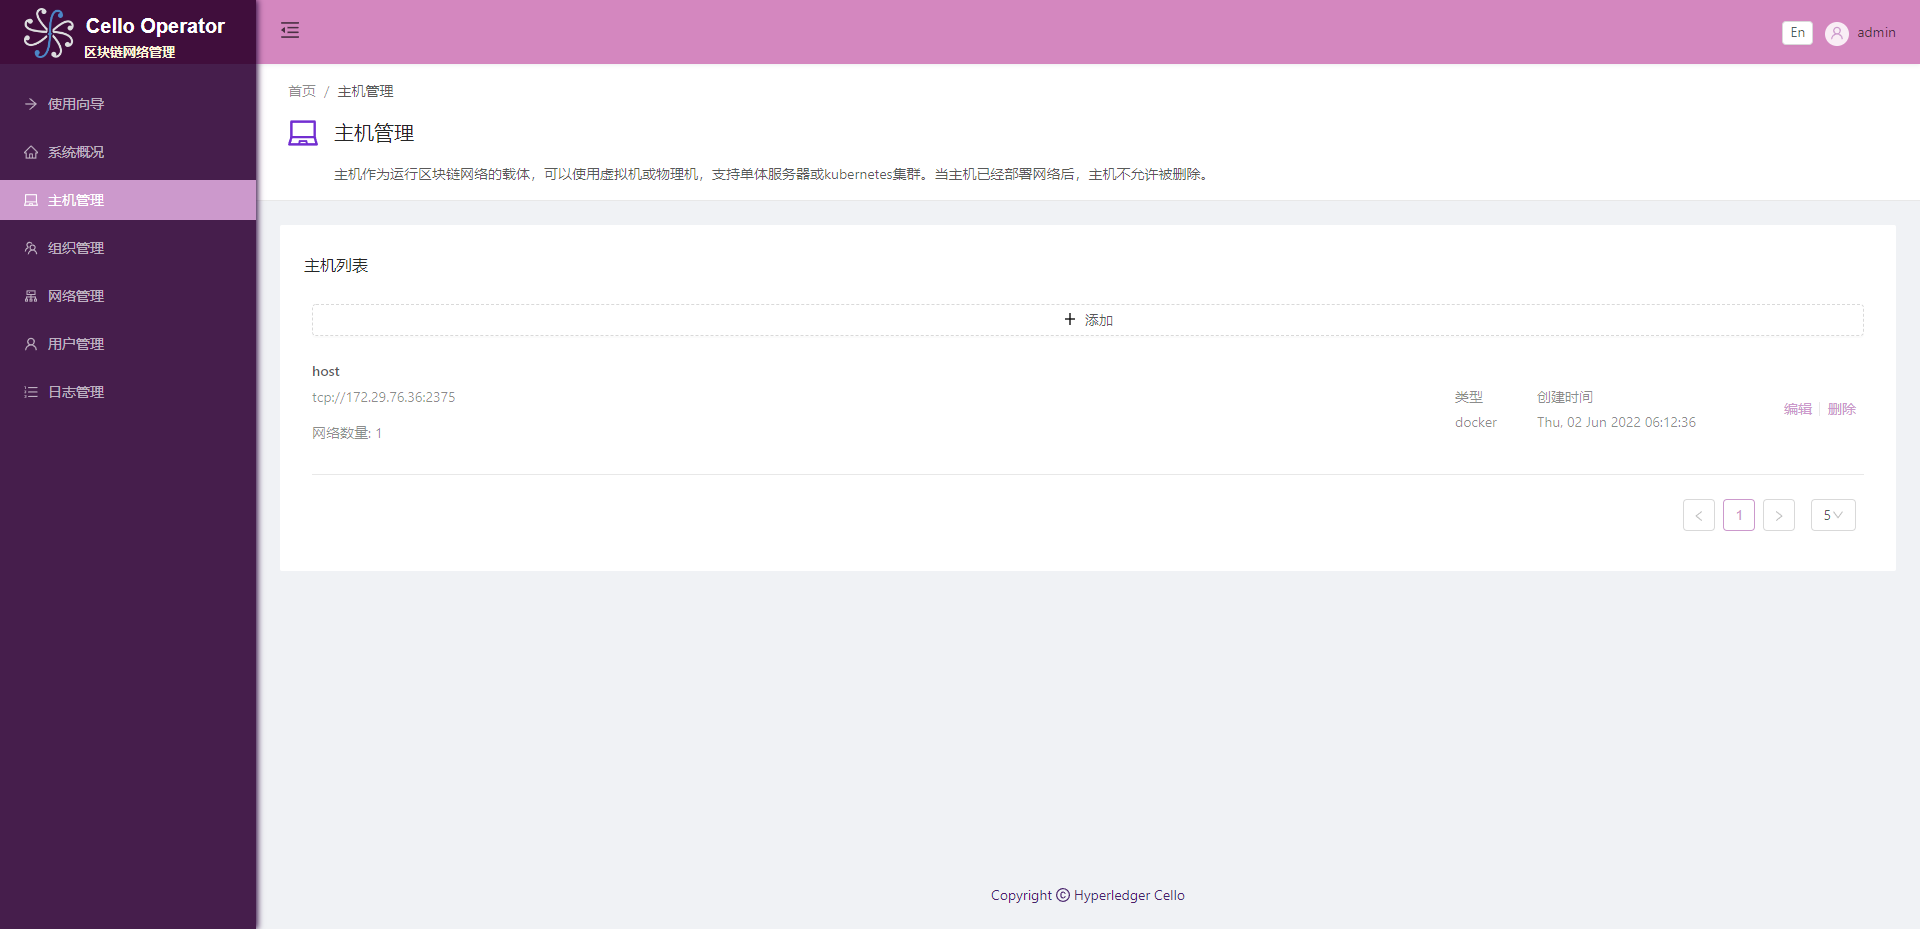Click the list icon beside 日志管理

pyautogui.click(x=31, y=392)
